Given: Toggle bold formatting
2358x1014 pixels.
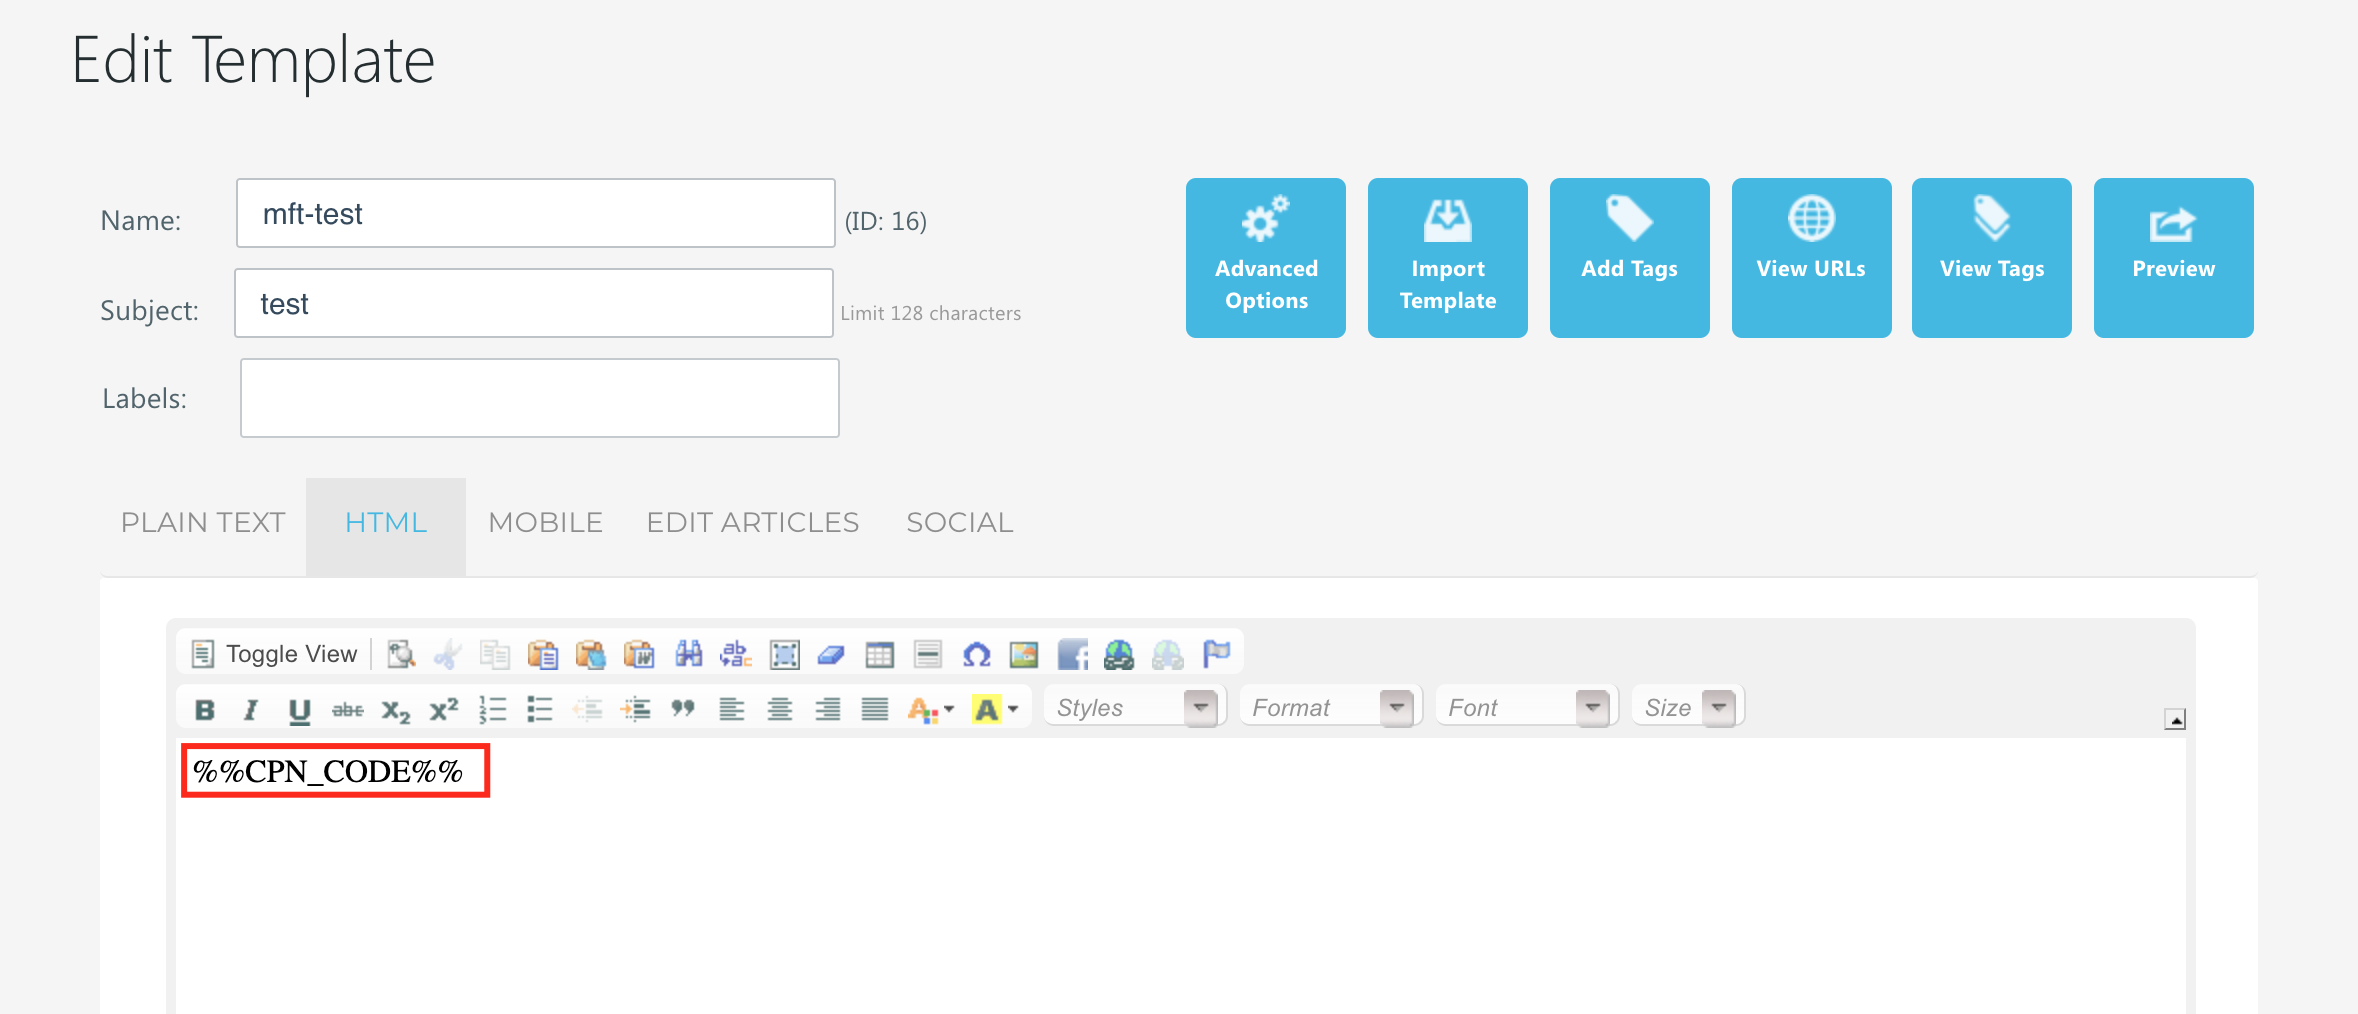Looking at the screenshot, I should pyautogui.click(x=205, y=710).
